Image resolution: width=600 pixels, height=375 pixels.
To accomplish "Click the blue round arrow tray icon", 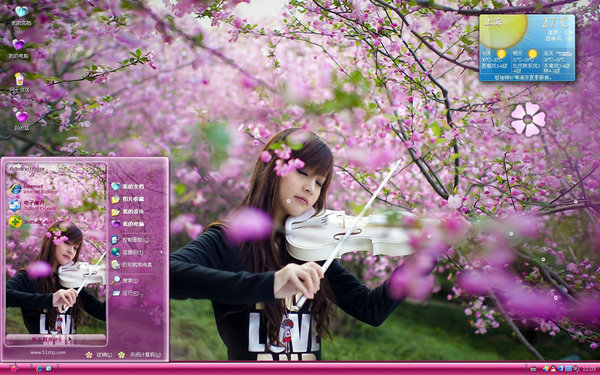I will pyautogui.click(x=560, y=368).
